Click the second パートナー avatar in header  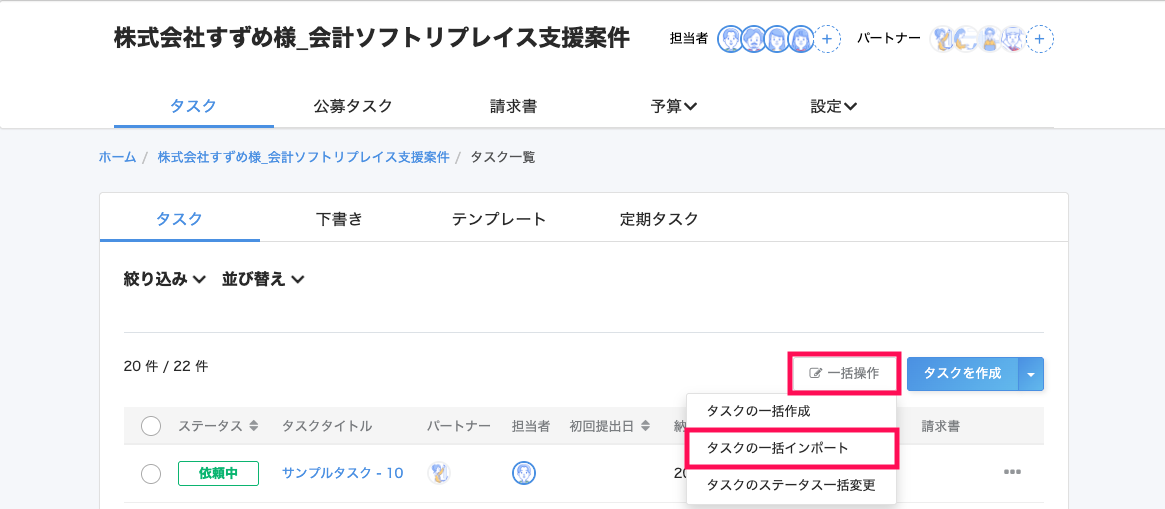[967, 39]
